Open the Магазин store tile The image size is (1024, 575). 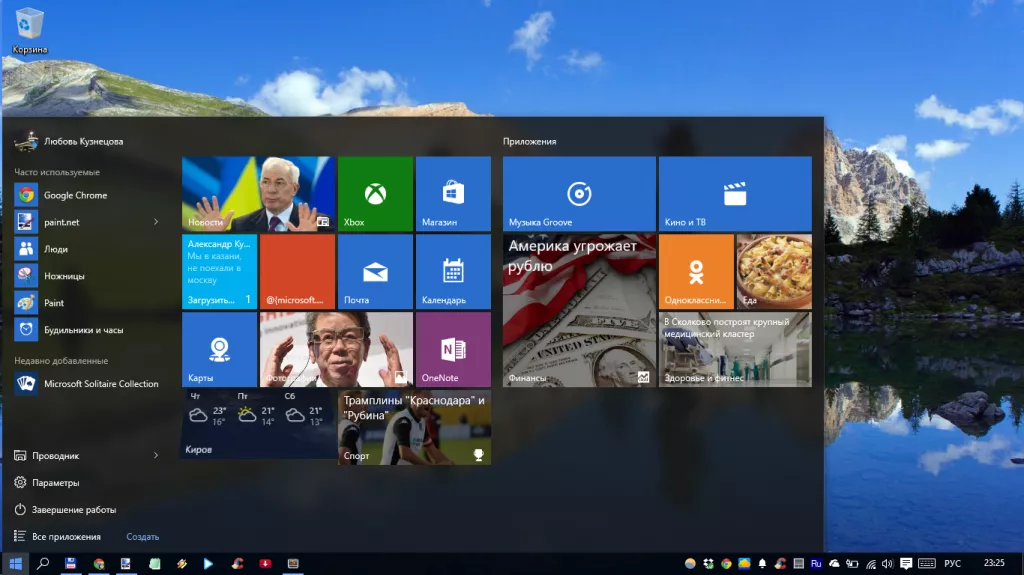click(453, 193)
